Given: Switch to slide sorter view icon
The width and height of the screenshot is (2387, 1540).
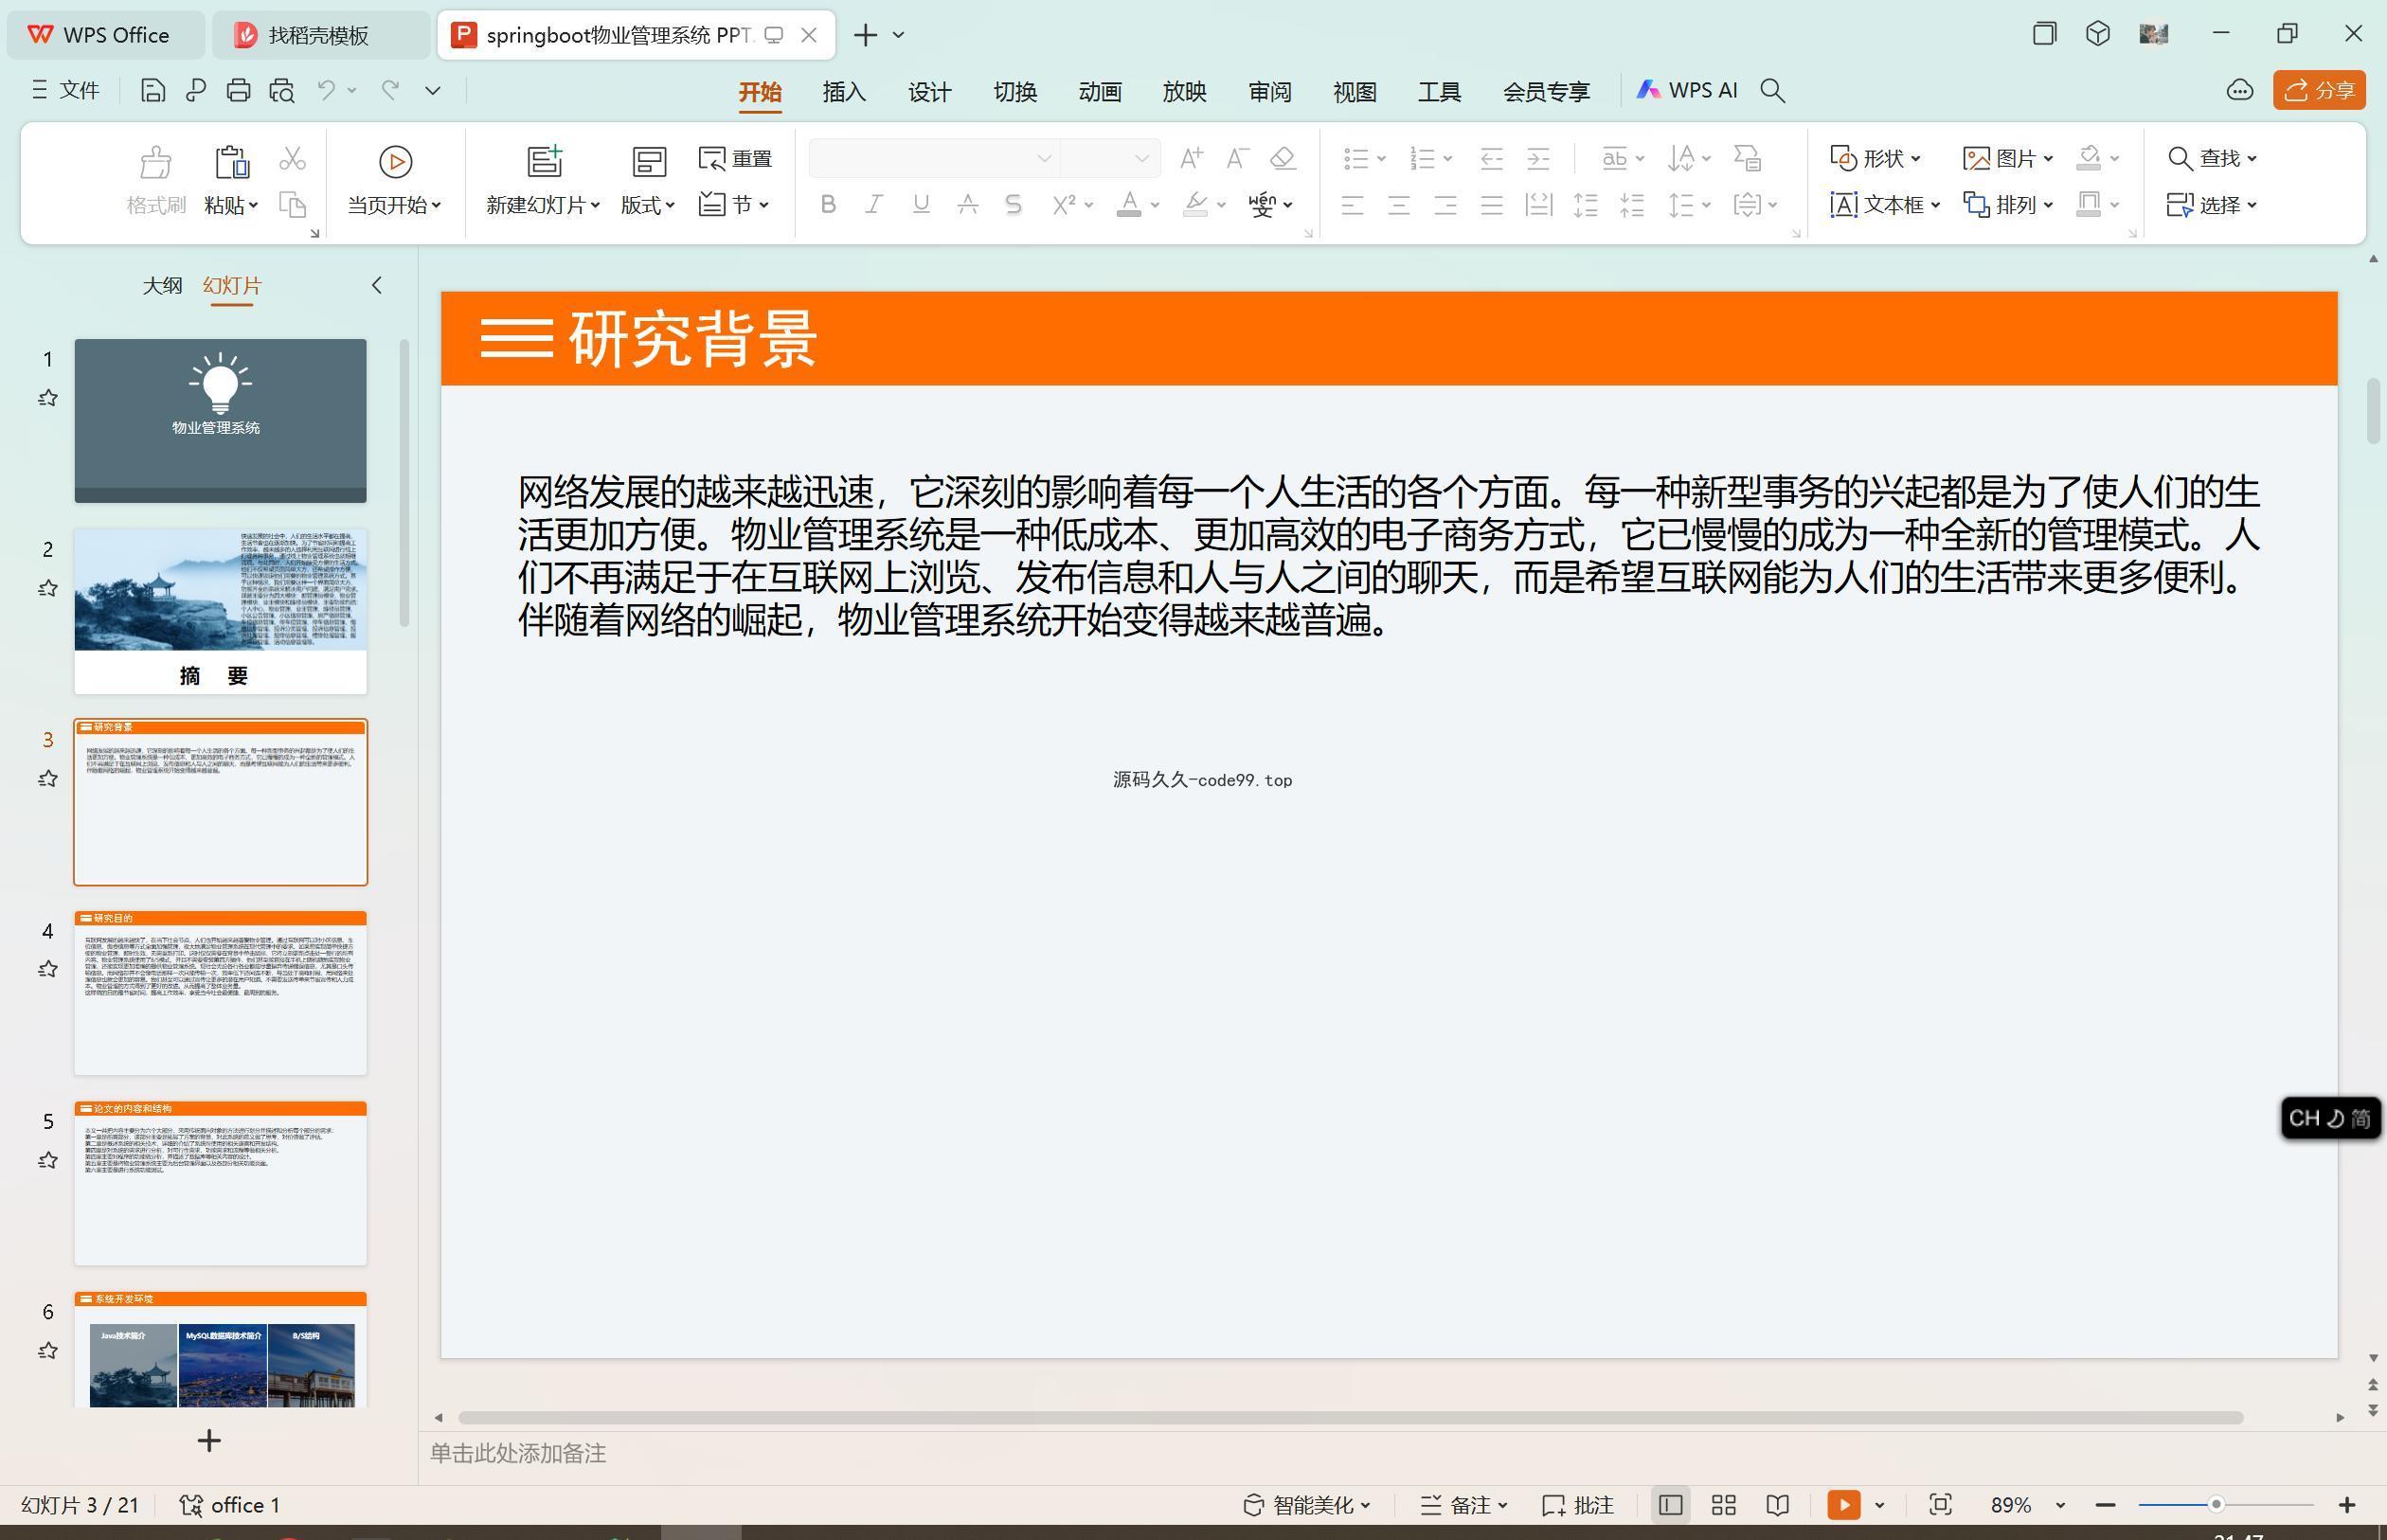Looking at the screenshot, I should click(1723, 1505).
